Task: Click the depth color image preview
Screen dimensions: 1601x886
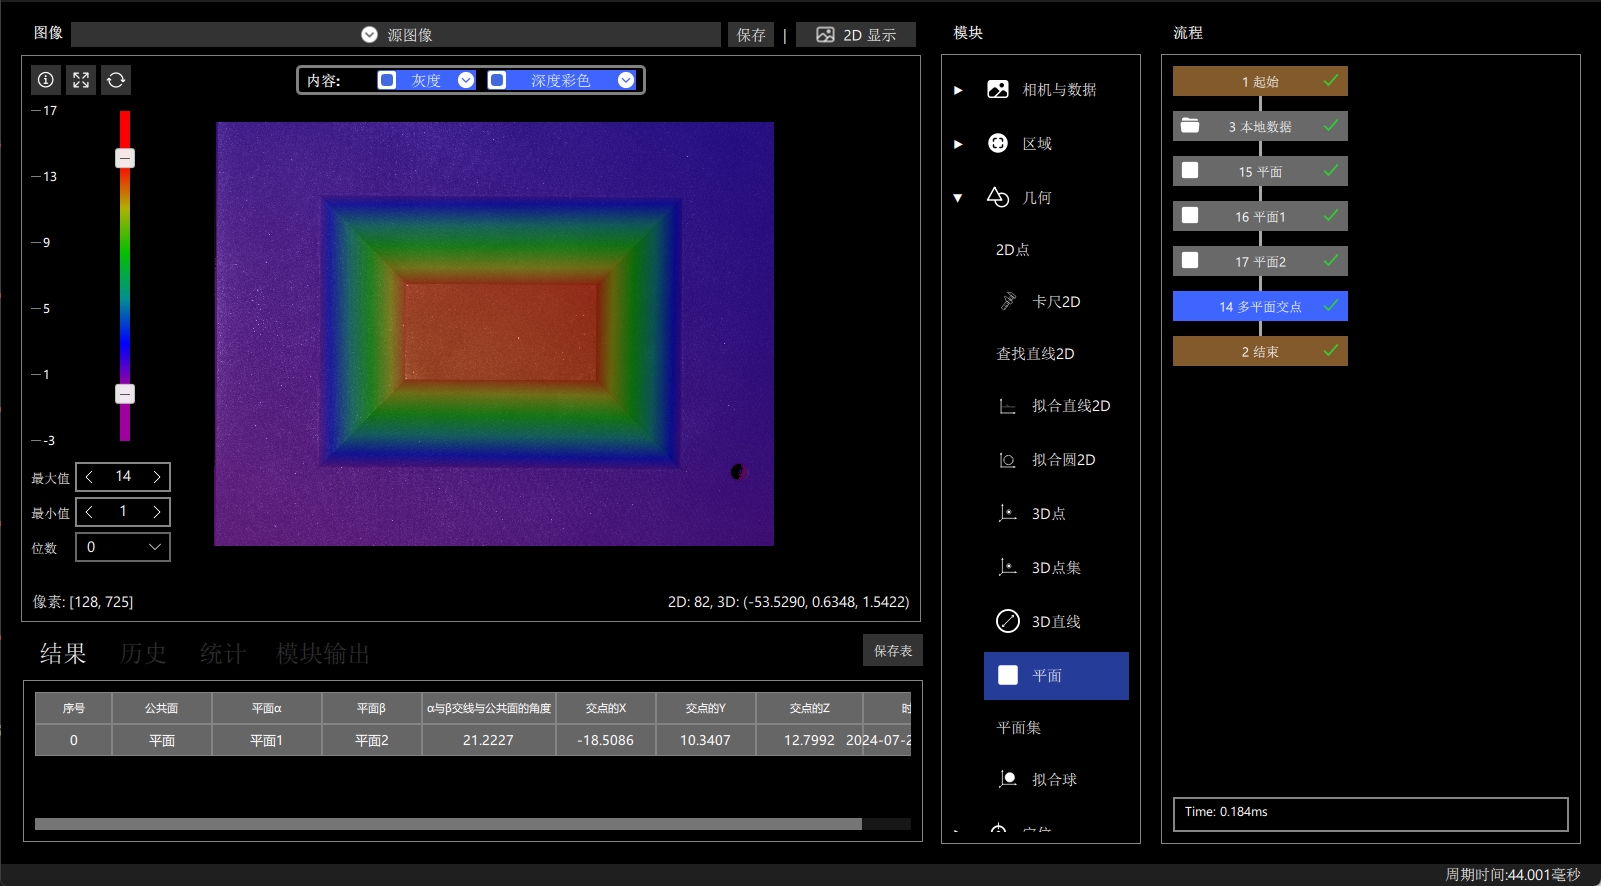Action: tap(494, 334)
